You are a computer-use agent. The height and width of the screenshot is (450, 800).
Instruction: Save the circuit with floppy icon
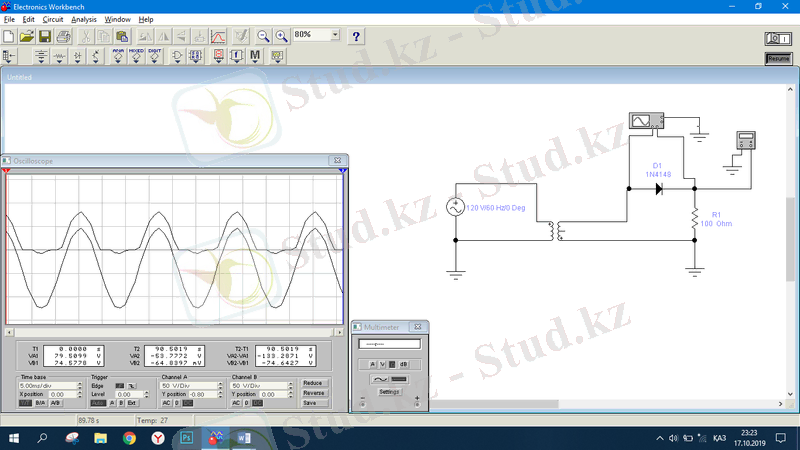tap(45, 36)
